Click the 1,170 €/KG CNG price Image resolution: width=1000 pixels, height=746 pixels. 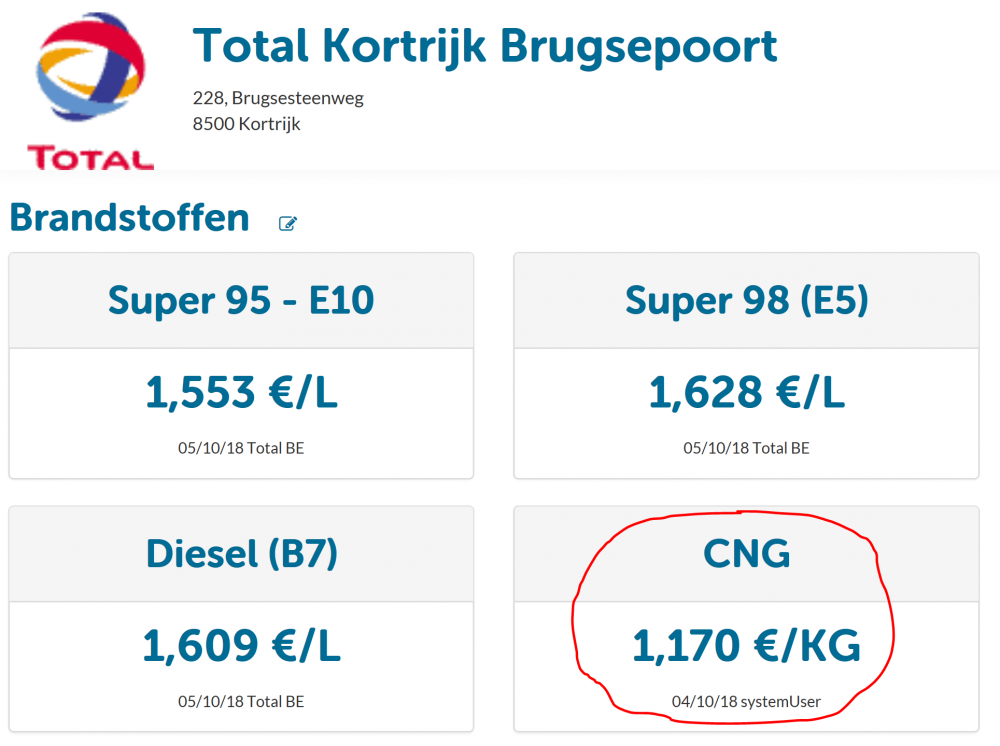pyautogui.click(x=746, y=646)
